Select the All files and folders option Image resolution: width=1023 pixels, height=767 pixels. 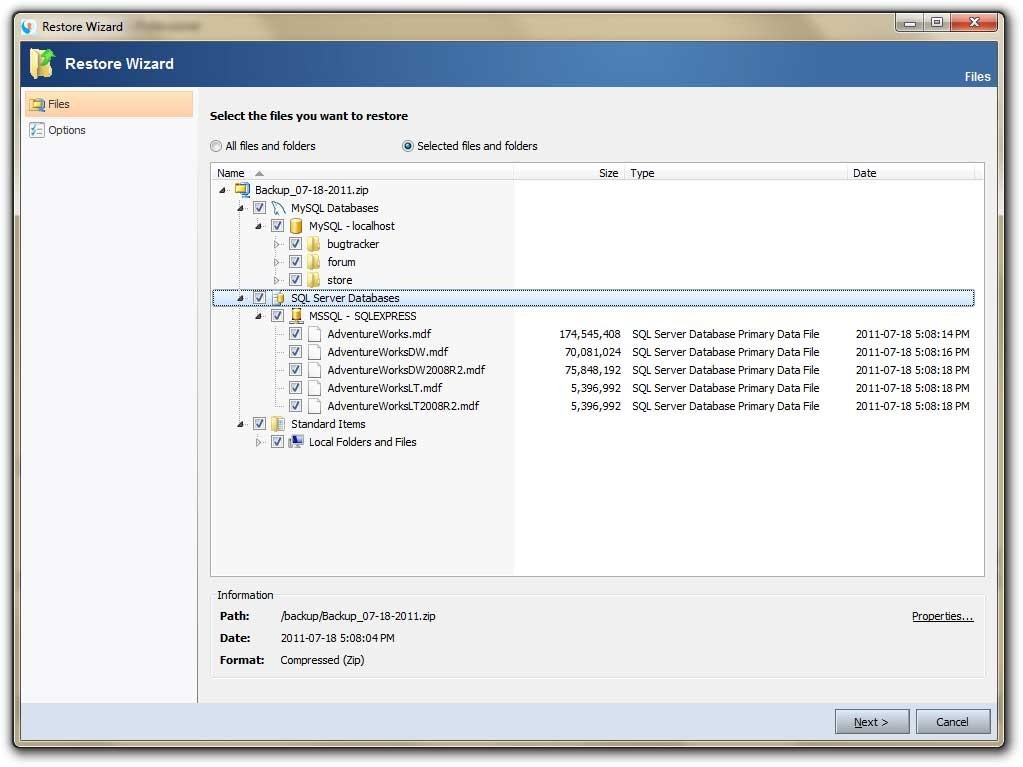(216, 145)
